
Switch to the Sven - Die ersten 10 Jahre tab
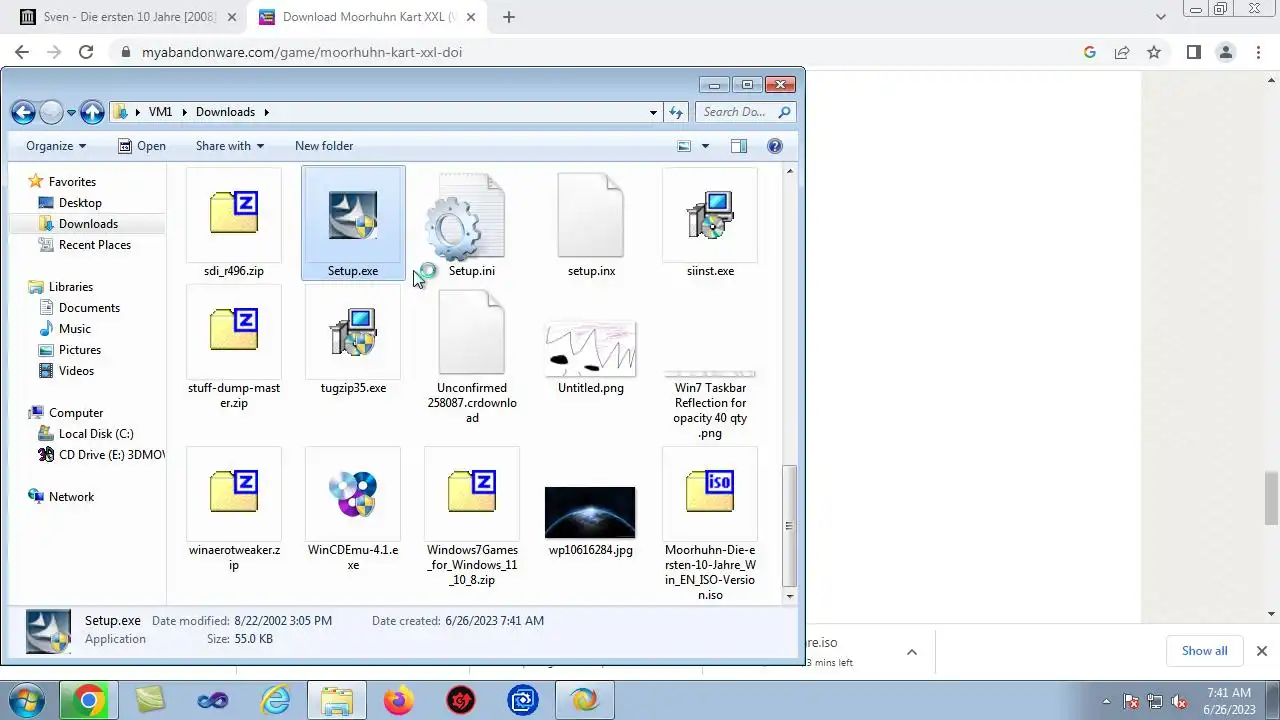[x=131, y=17]
